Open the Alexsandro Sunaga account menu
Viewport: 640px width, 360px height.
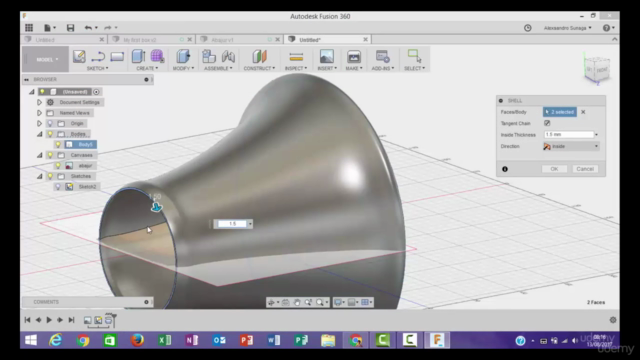tap(567, 28)
